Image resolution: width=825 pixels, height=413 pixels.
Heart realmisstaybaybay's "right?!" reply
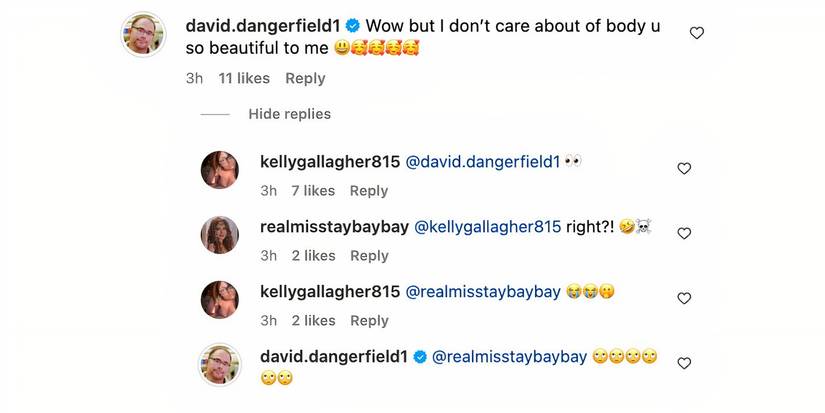tap(684, 234)
